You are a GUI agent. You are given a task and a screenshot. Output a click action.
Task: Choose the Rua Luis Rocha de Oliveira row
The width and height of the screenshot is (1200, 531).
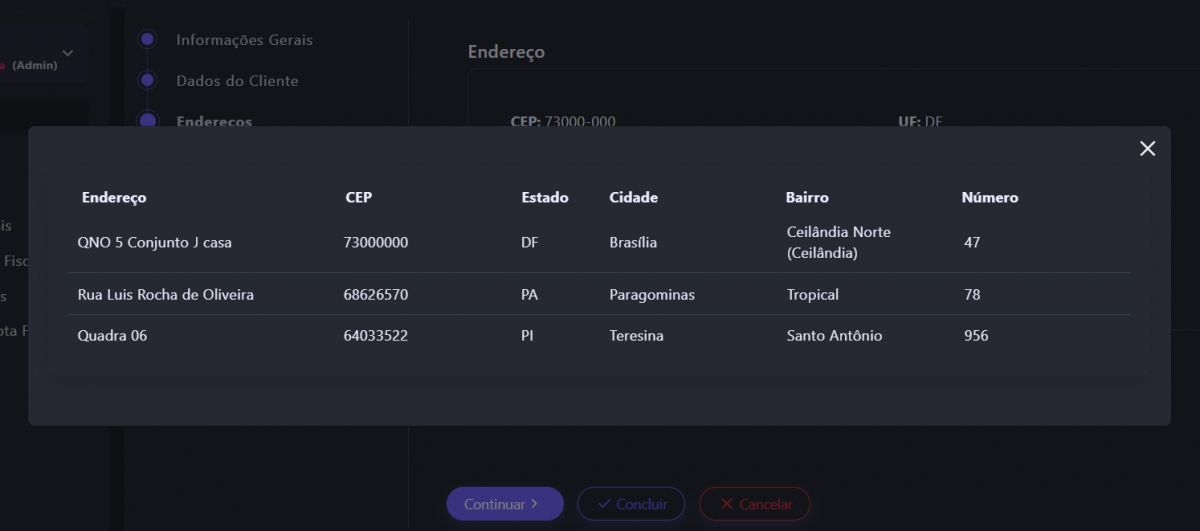point(165,295)
